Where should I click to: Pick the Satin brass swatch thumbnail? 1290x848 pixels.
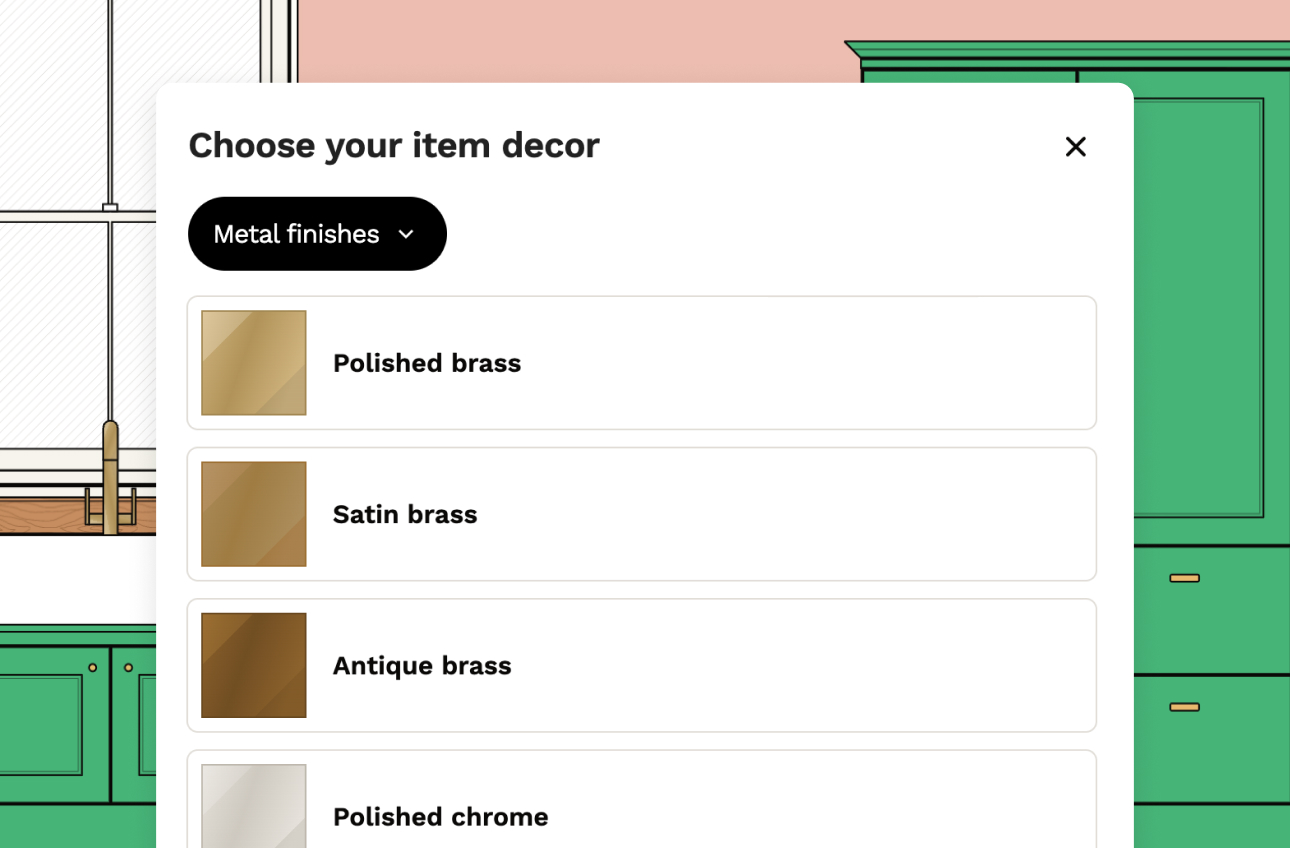tap(254, 514)
